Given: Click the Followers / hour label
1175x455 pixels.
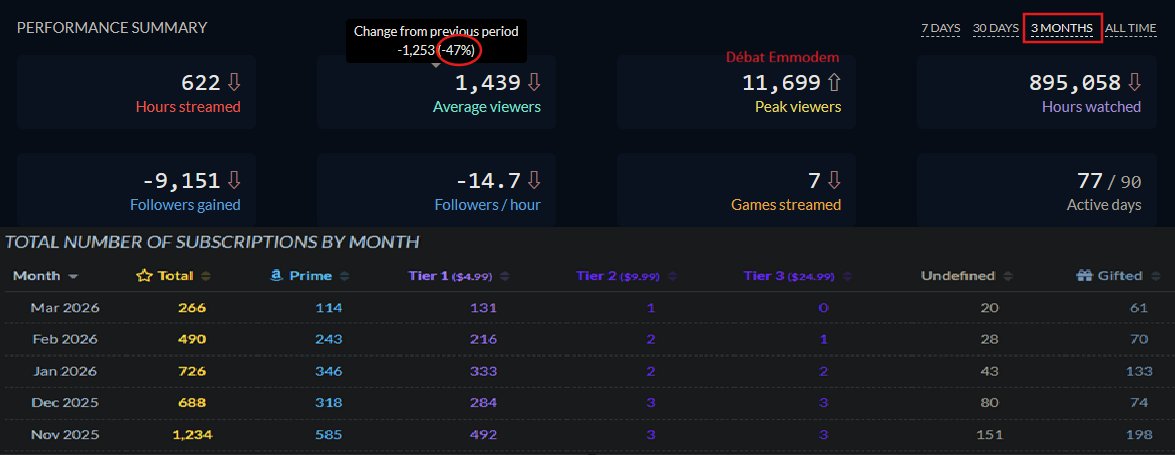Looking at the screenshot, I should pyautogui.click(x=488, y=205).
